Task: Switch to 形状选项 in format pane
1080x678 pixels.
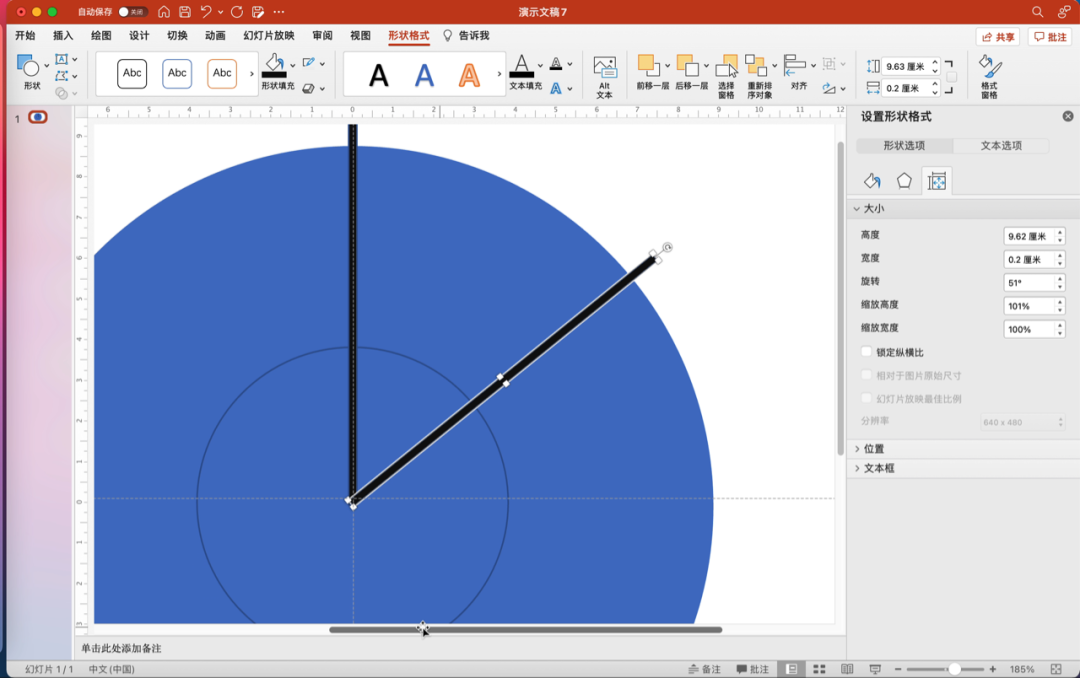Action: [904, 145]
